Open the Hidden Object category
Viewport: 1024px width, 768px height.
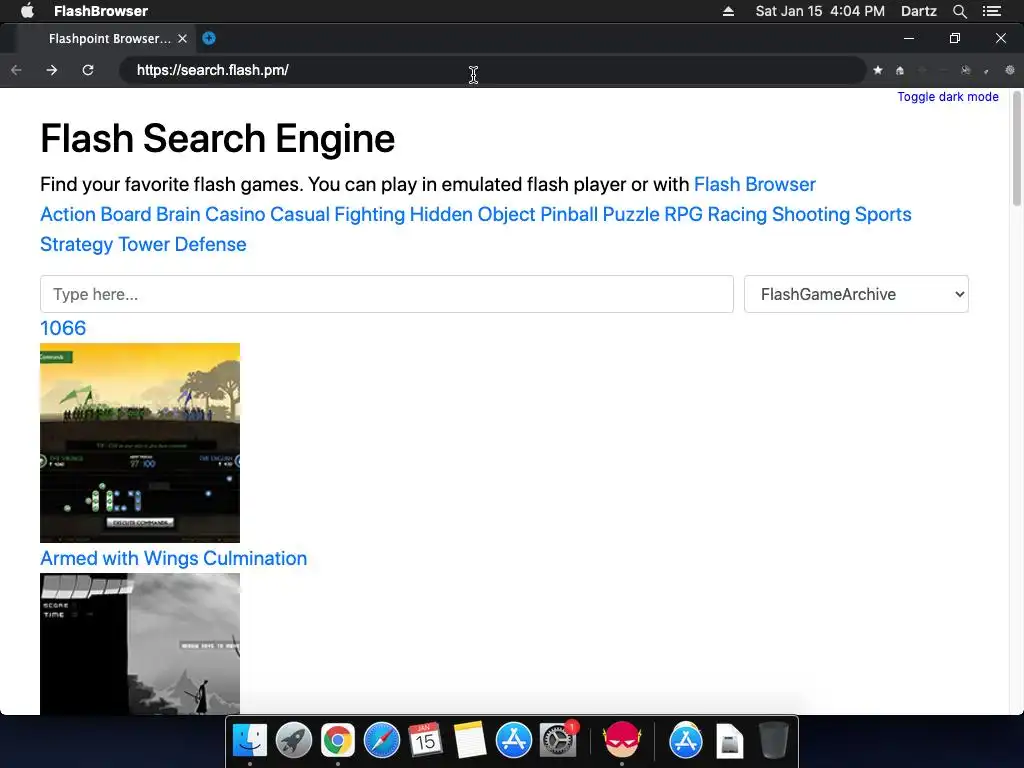[x=472, y=214]
